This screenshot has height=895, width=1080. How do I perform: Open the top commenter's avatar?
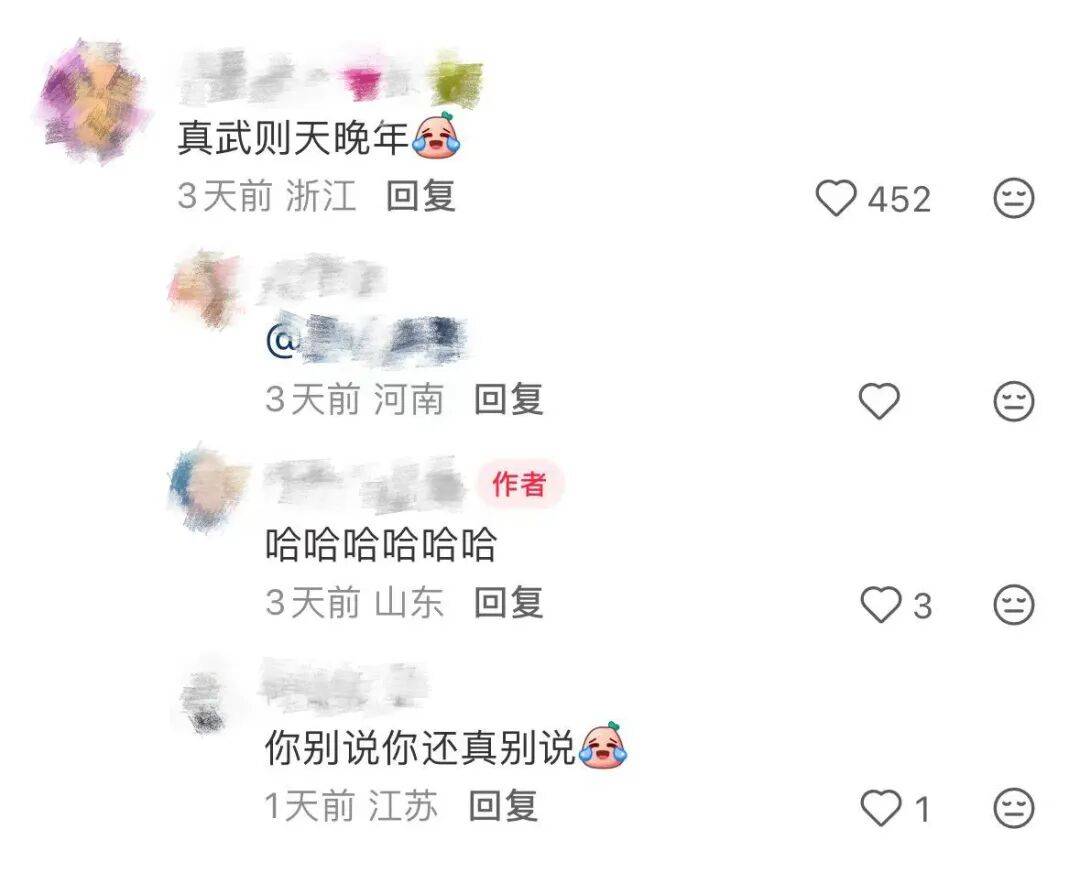(x=92, y=102)
